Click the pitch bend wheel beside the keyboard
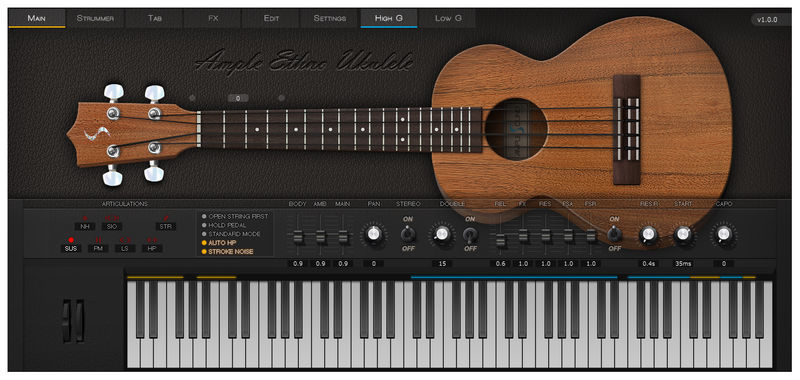This screenshot has height=380, width=800. point(67,321)
